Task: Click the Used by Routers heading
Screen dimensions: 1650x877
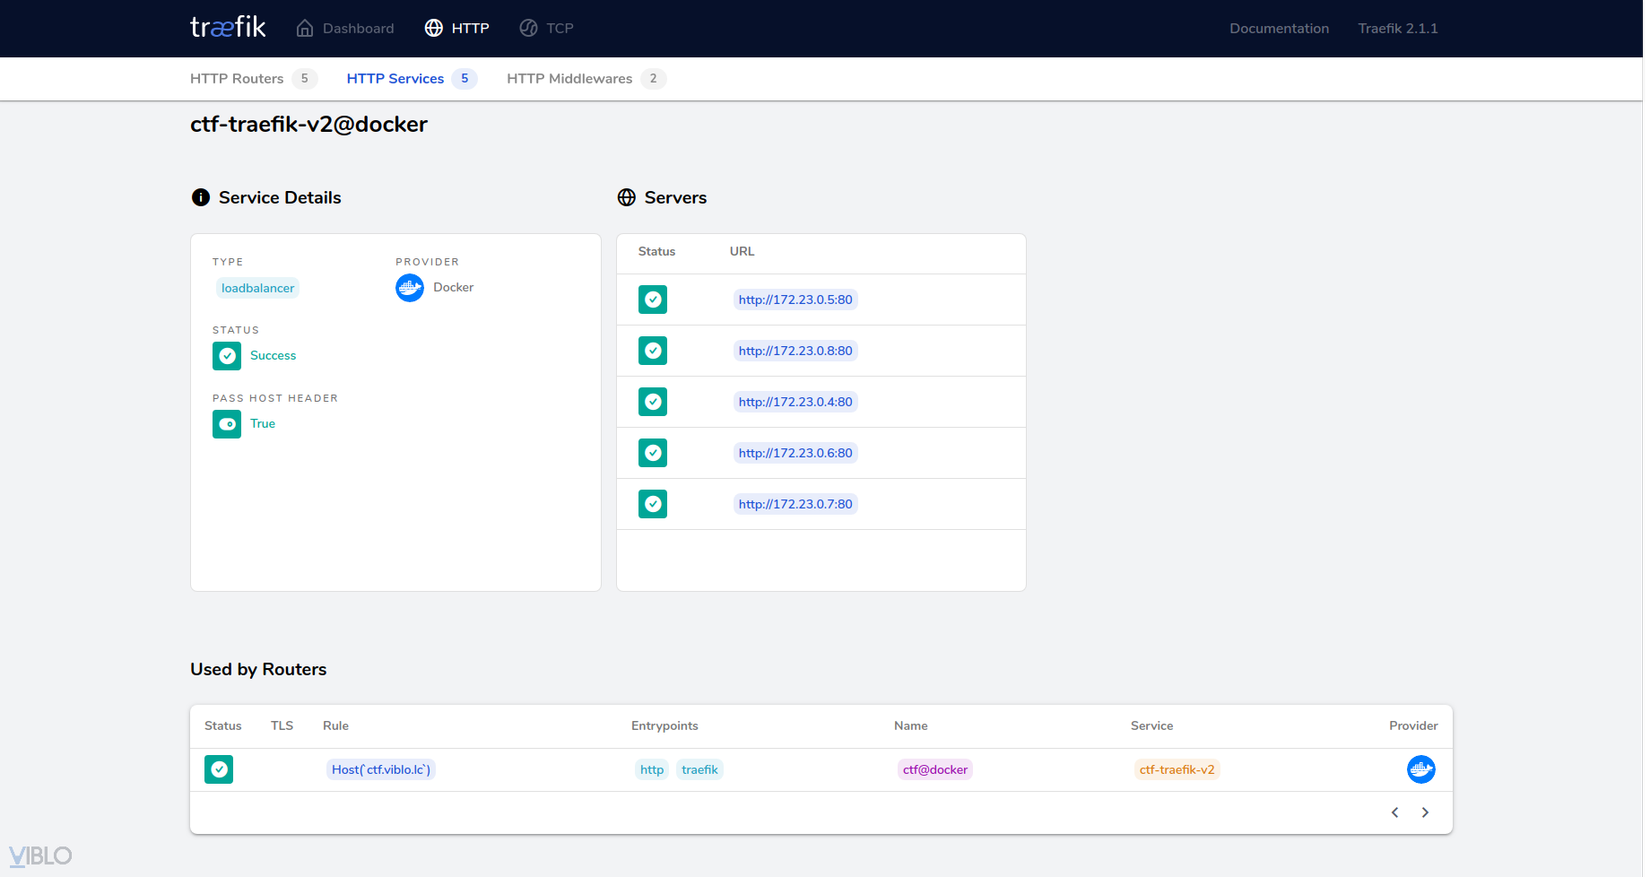Action: (258, 669)
